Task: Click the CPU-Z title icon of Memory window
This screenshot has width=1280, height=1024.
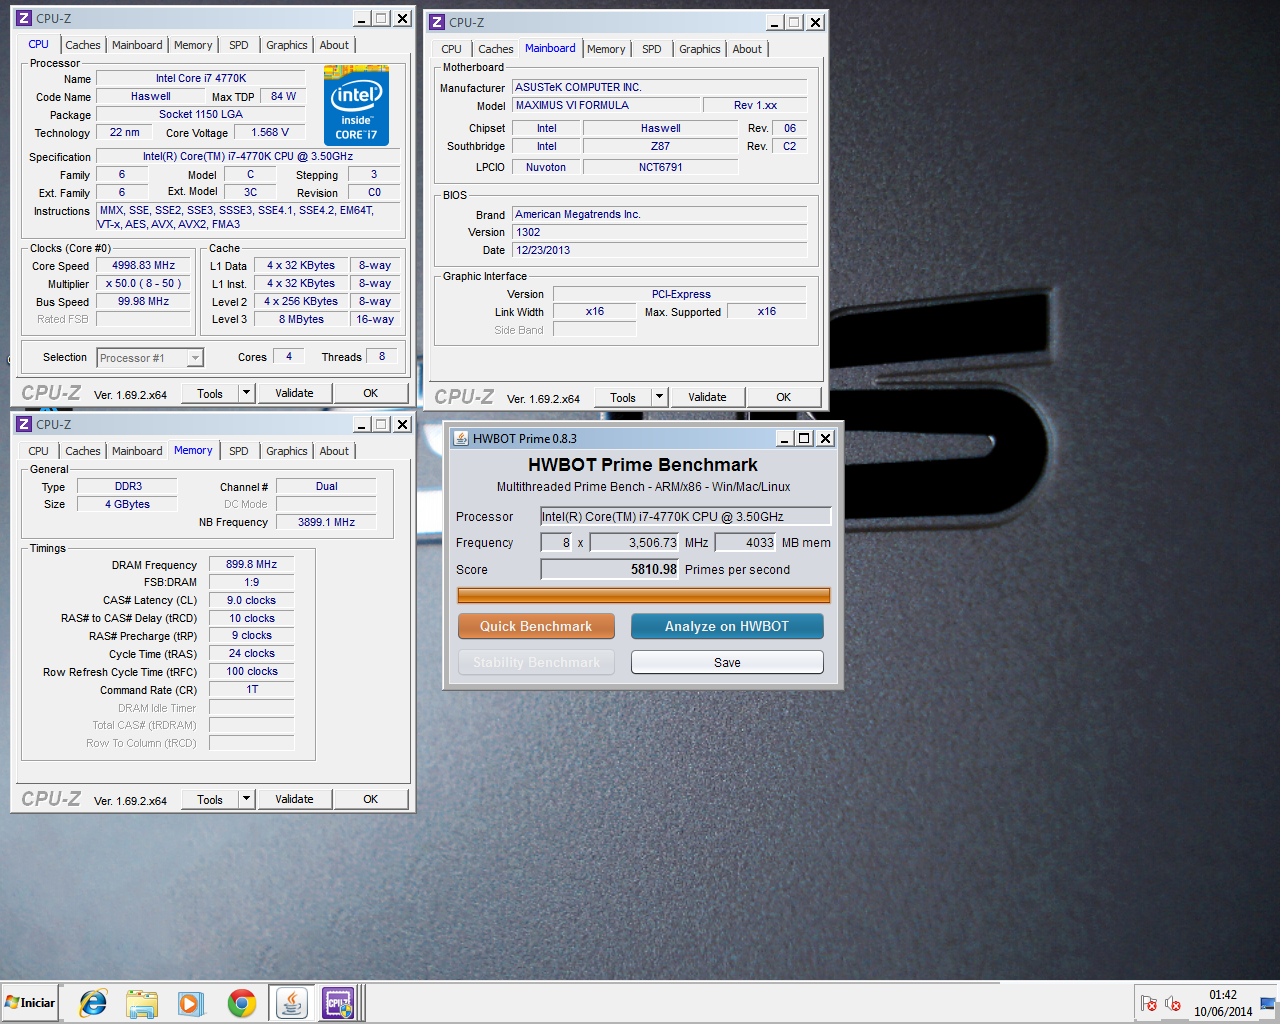Action: [24, 424]
